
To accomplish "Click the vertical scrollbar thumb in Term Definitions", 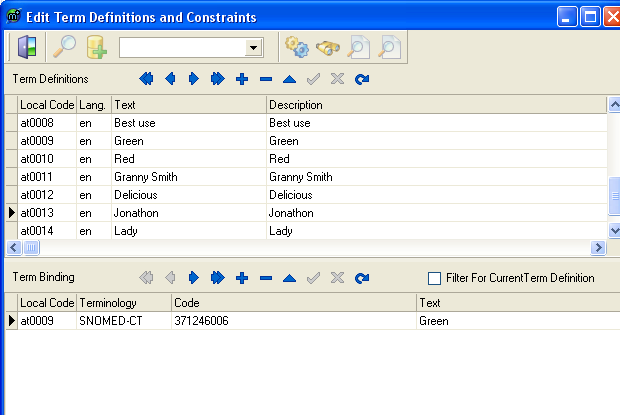I will pos(614,196).
